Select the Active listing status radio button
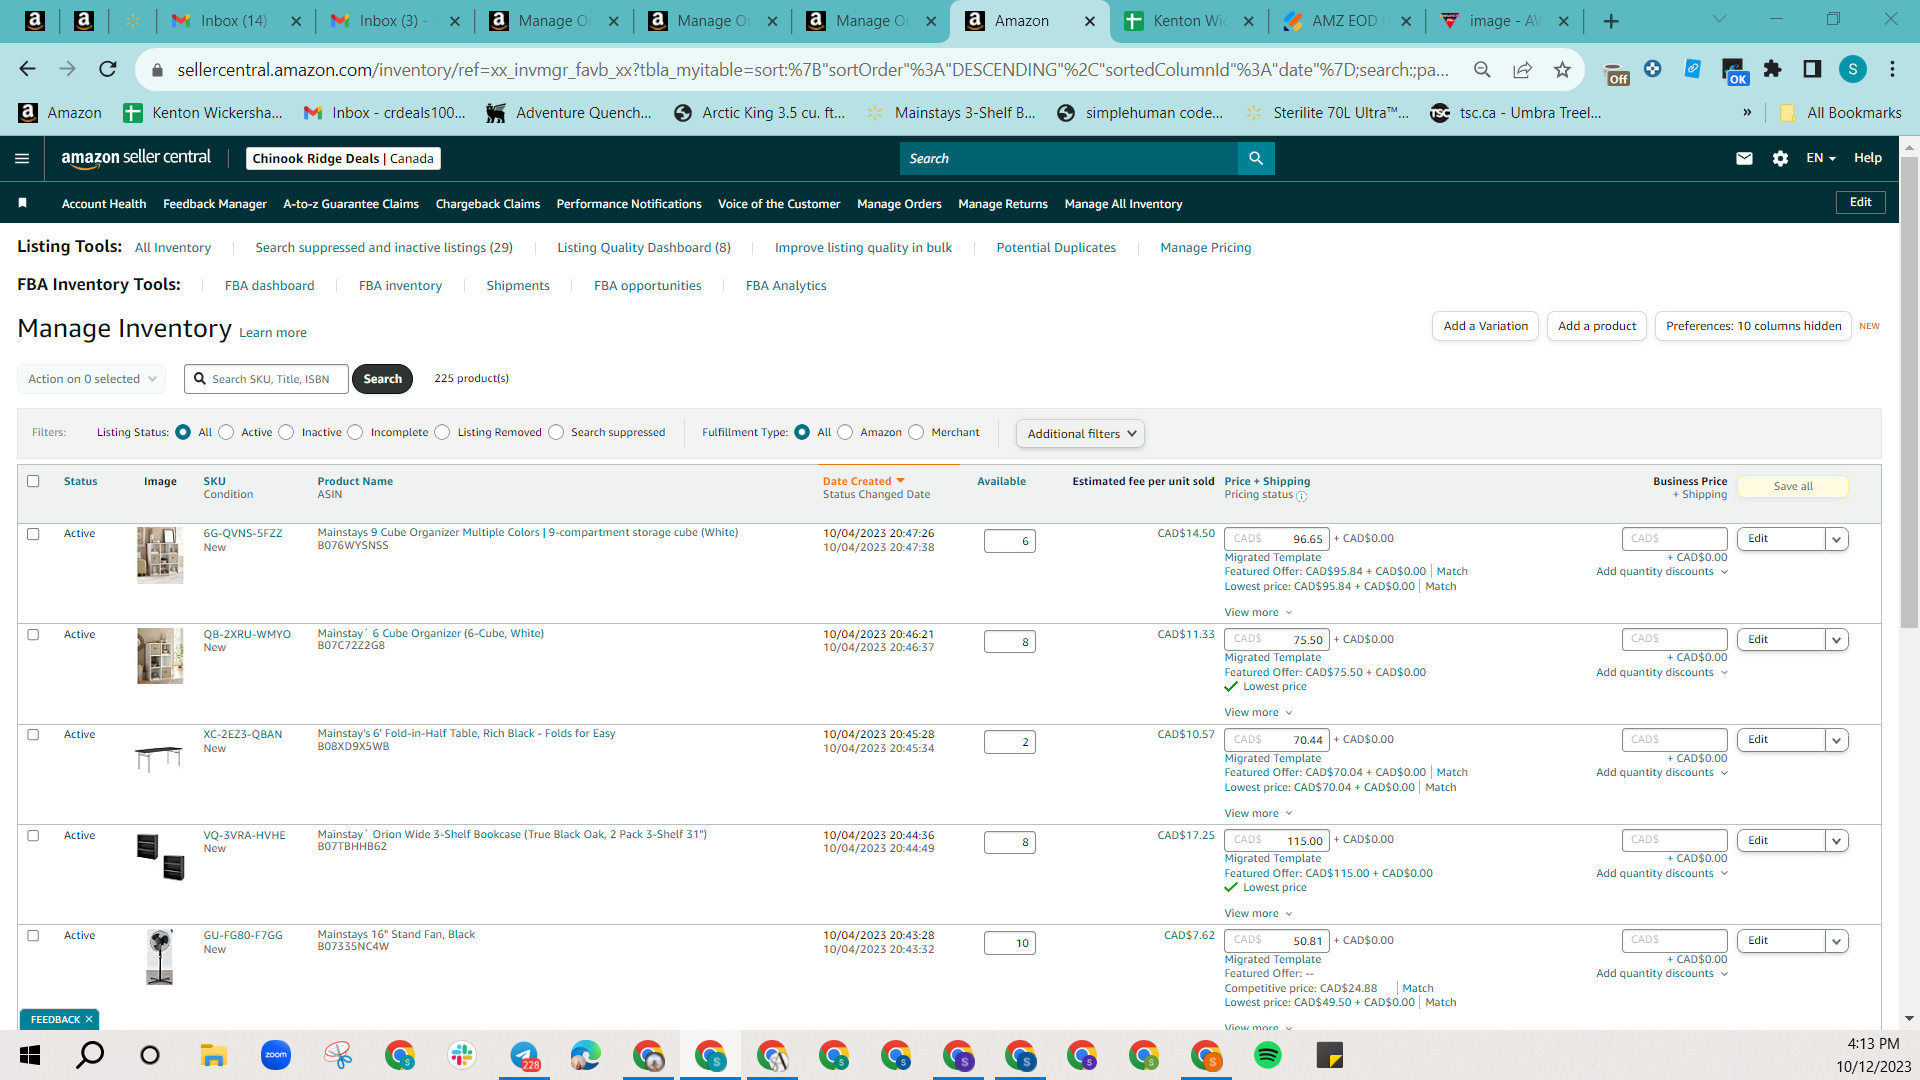1920x1080 pixels. [x=226, y=432]
